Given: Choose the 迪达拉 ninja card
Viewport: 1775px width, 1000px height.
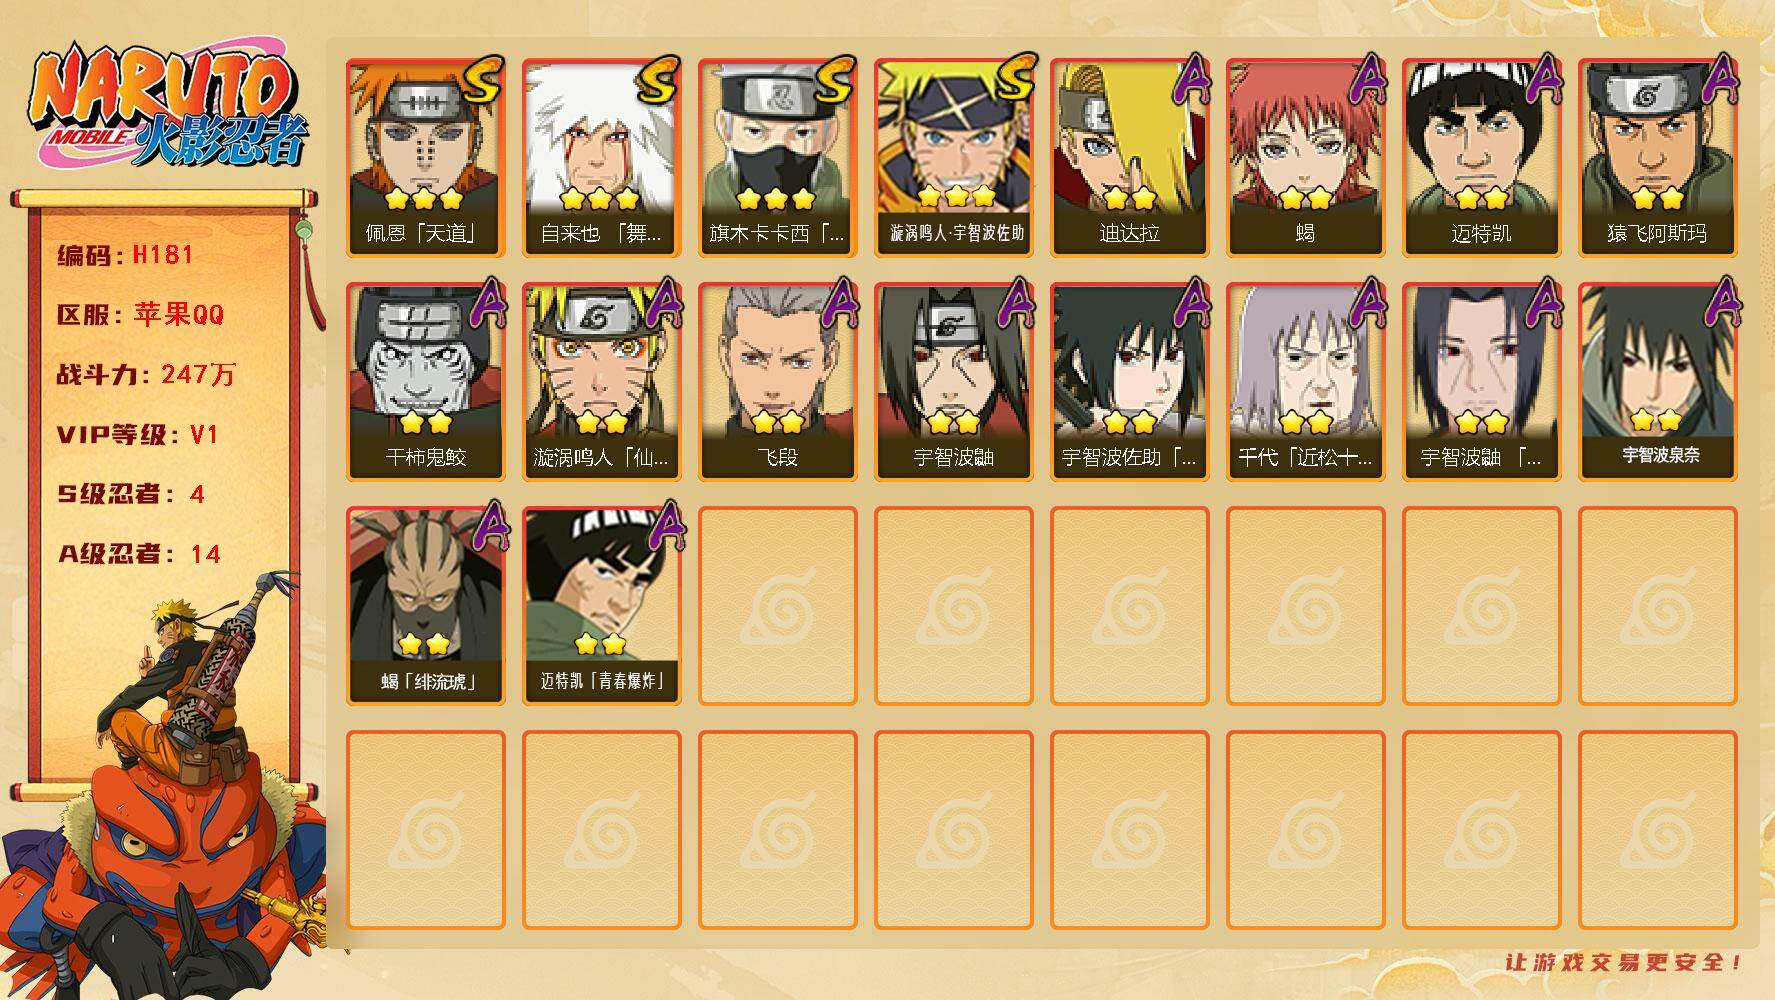Looking at the screenshot, I should [1130, 158].
